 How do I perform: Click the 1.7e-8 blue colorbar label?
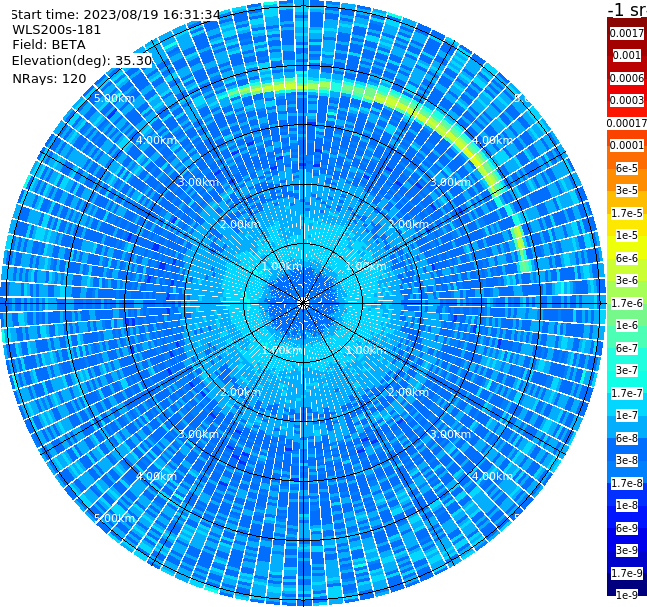pyautogui.click(x=626, y=483)
